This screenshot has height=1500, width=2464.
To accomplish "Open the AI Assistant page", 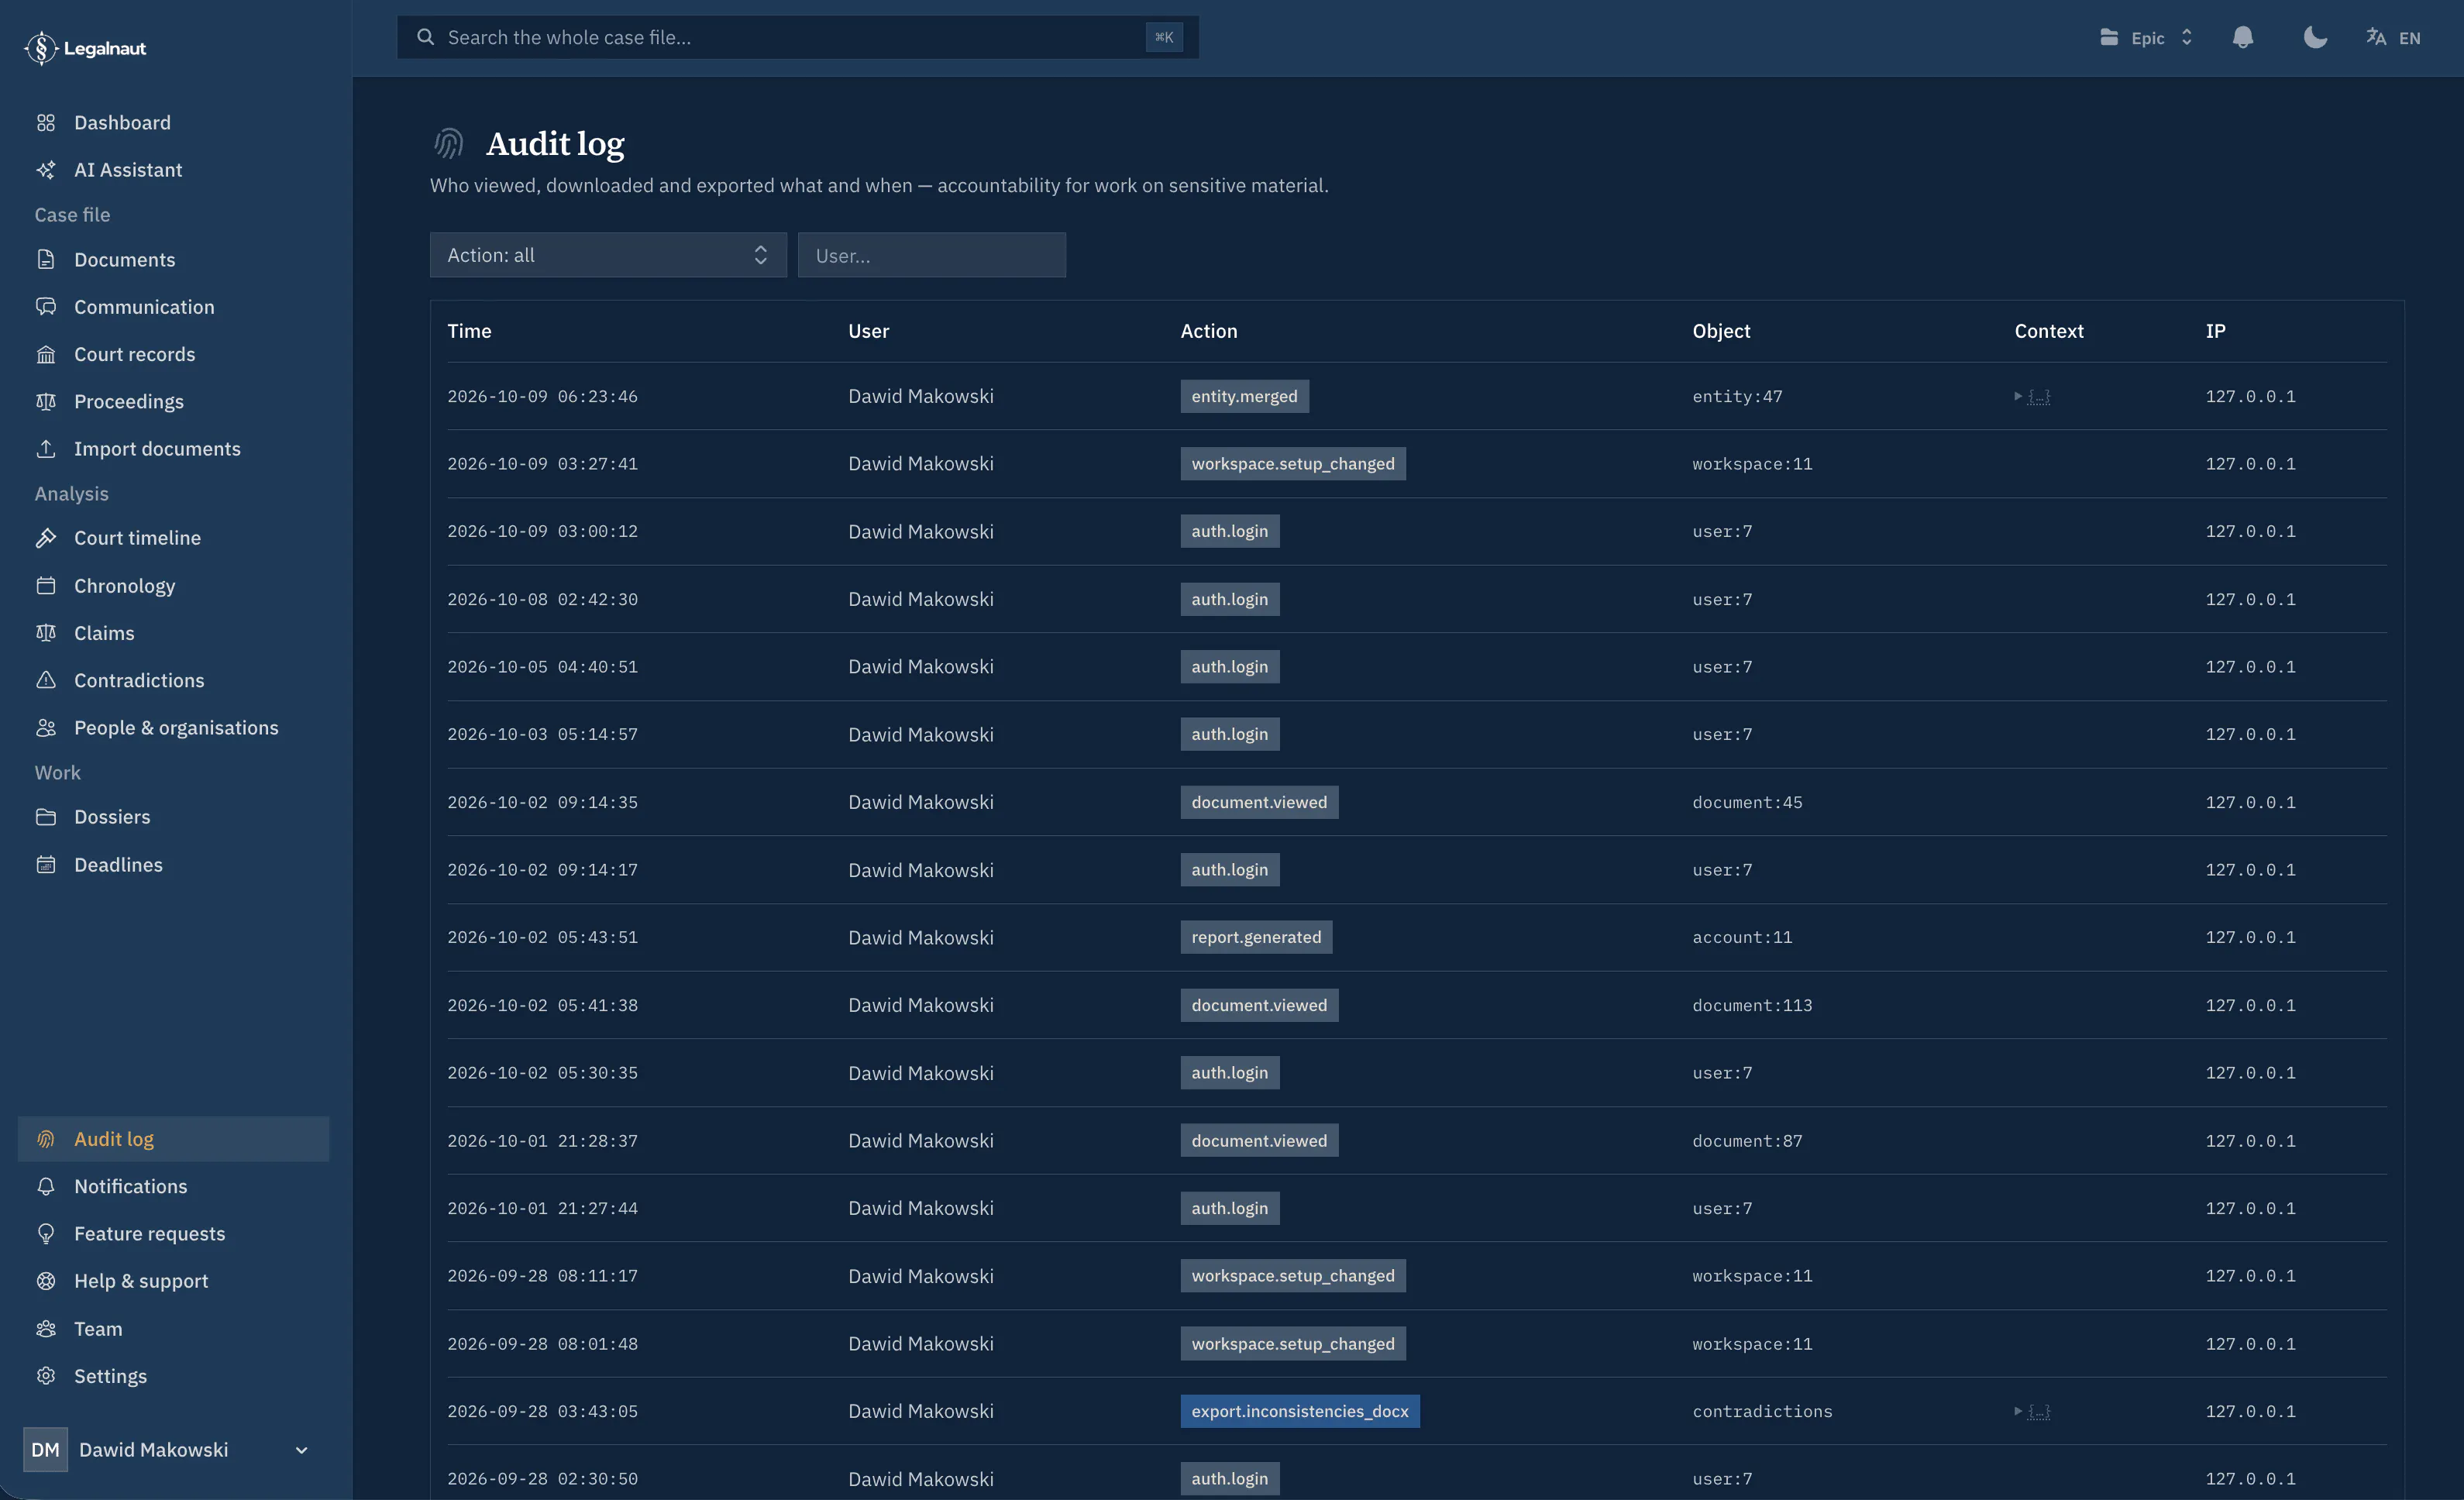I will pos(173,170).
